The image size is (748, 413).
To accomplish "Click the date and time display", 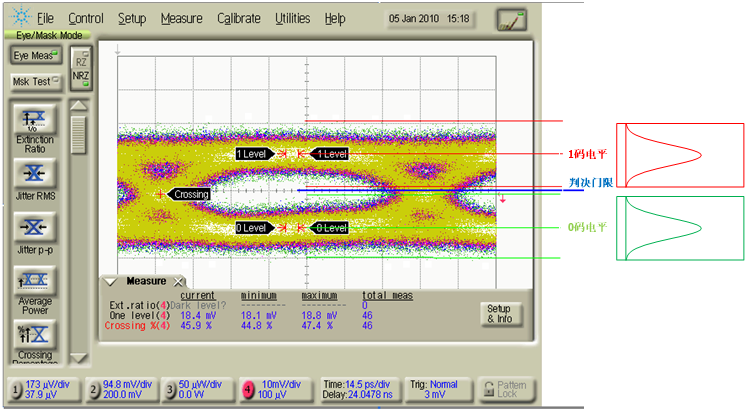I will pyautogui.click(x=429, y=19).
